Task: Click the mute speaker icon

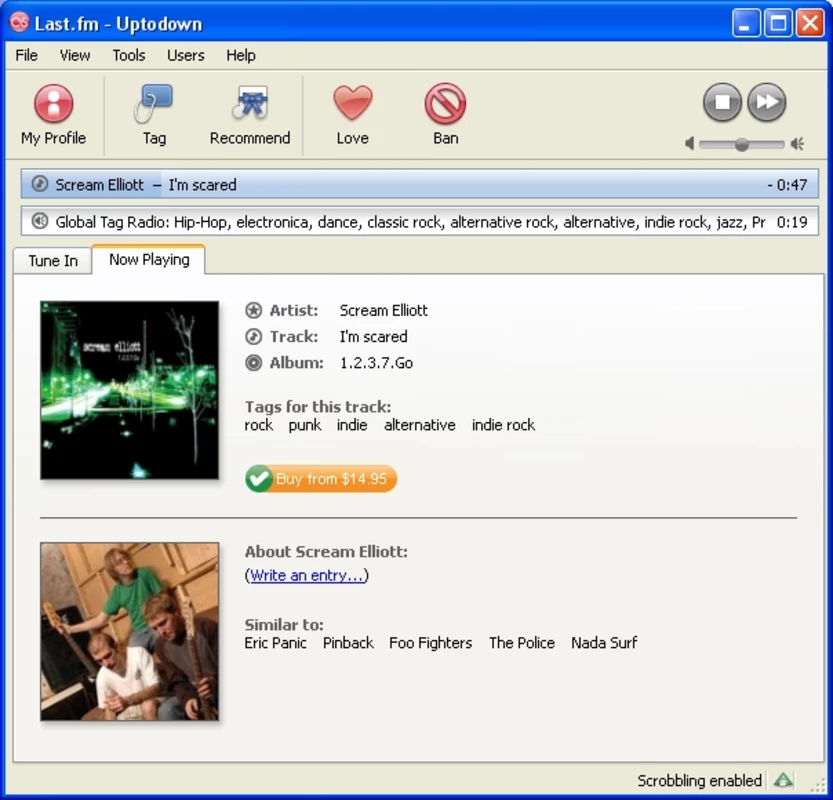Action: pyautogui.click(x=689, y=143)
